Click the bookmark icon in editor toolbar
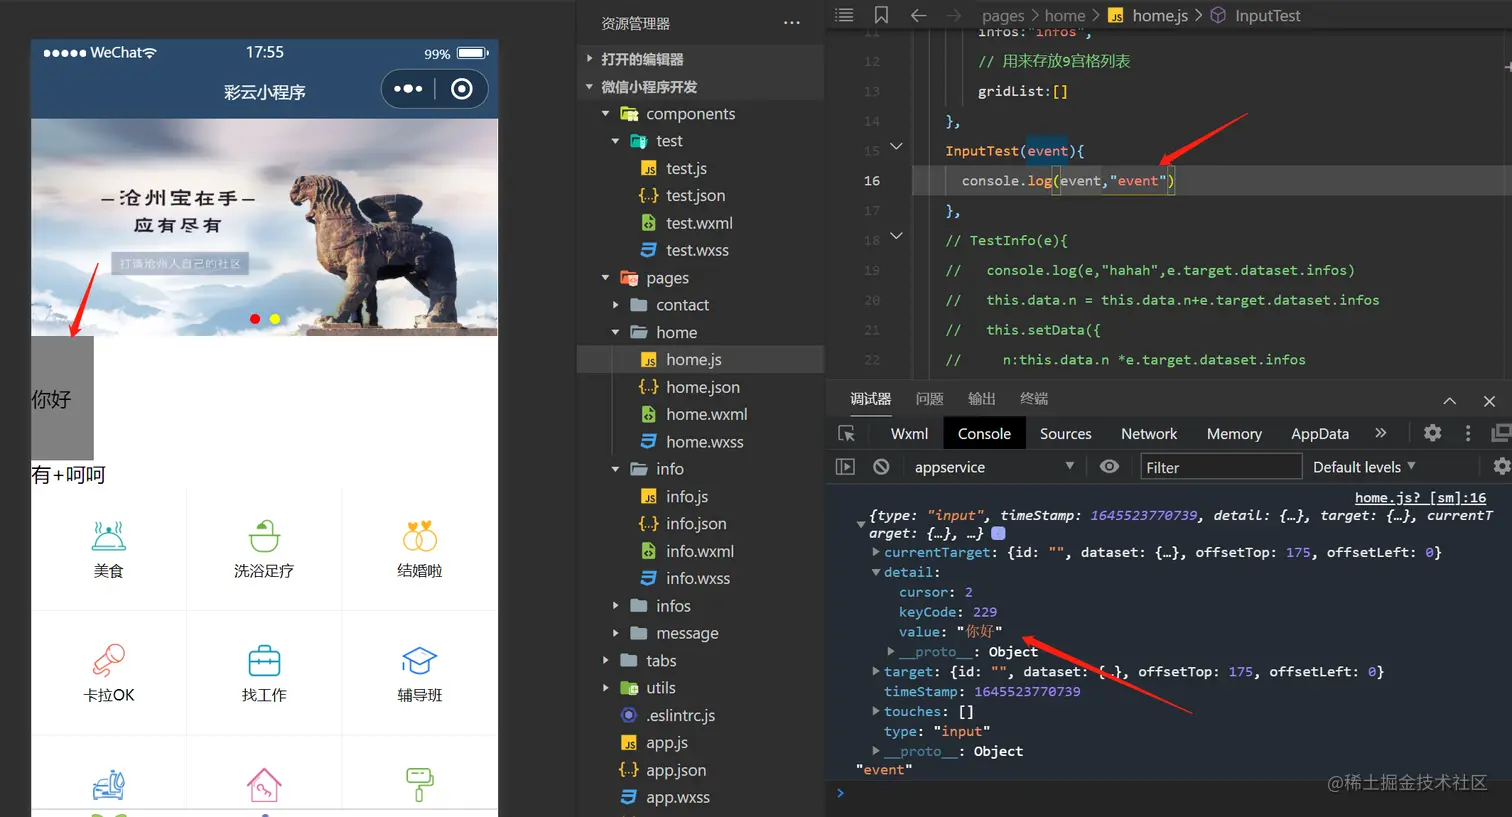1512x817 pixels. (x=881, y=15)
